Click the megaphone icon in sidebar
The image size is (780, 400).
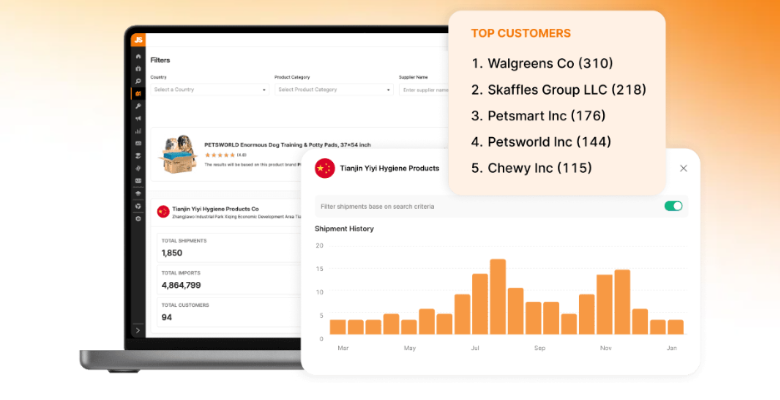tap(138, 118)
